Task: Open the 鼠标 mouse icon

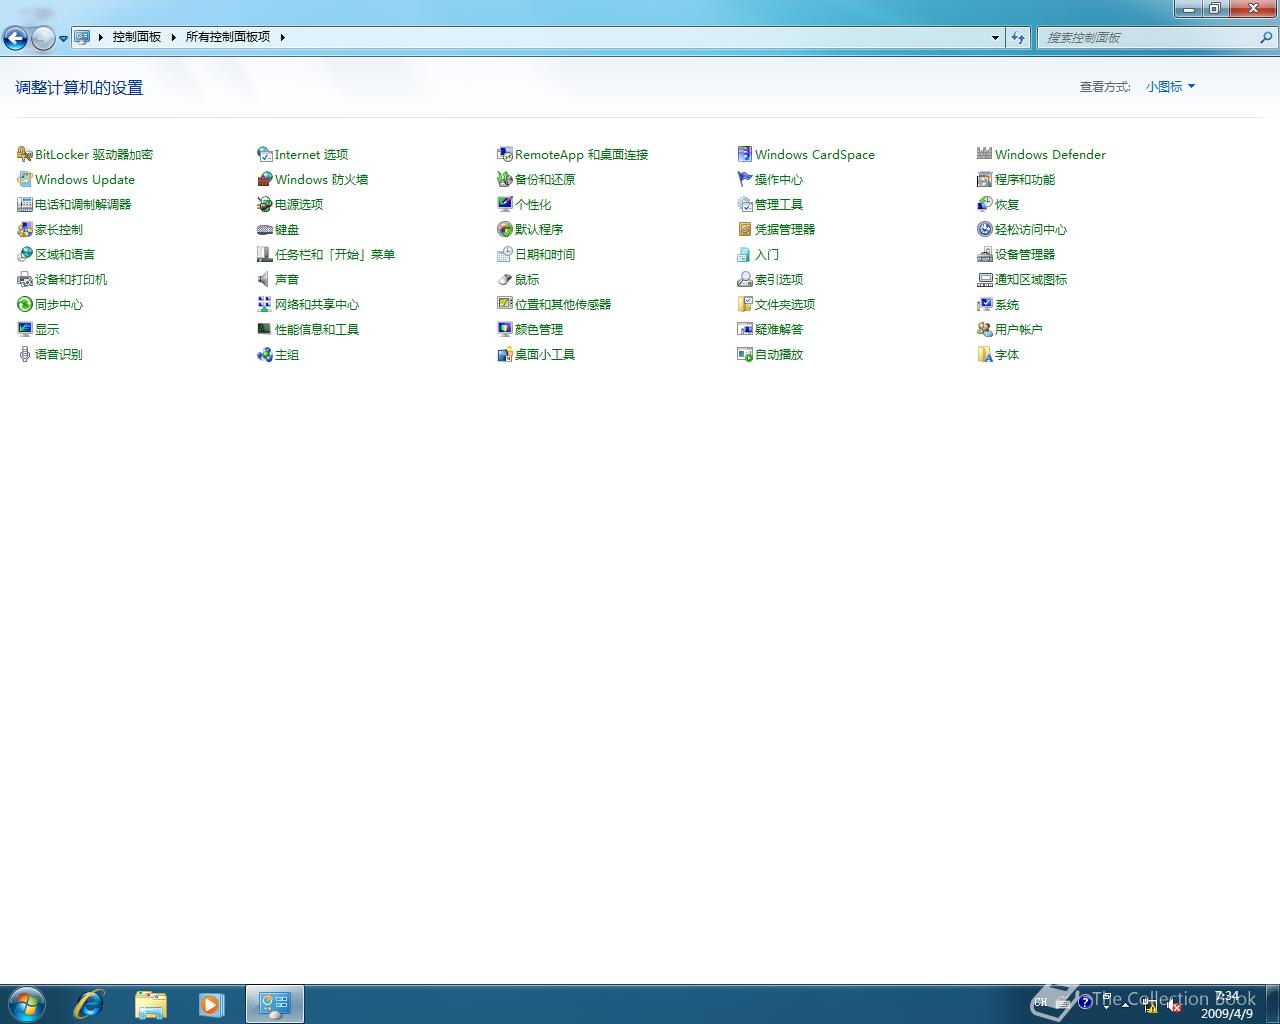Action: [x=505, y=279]
